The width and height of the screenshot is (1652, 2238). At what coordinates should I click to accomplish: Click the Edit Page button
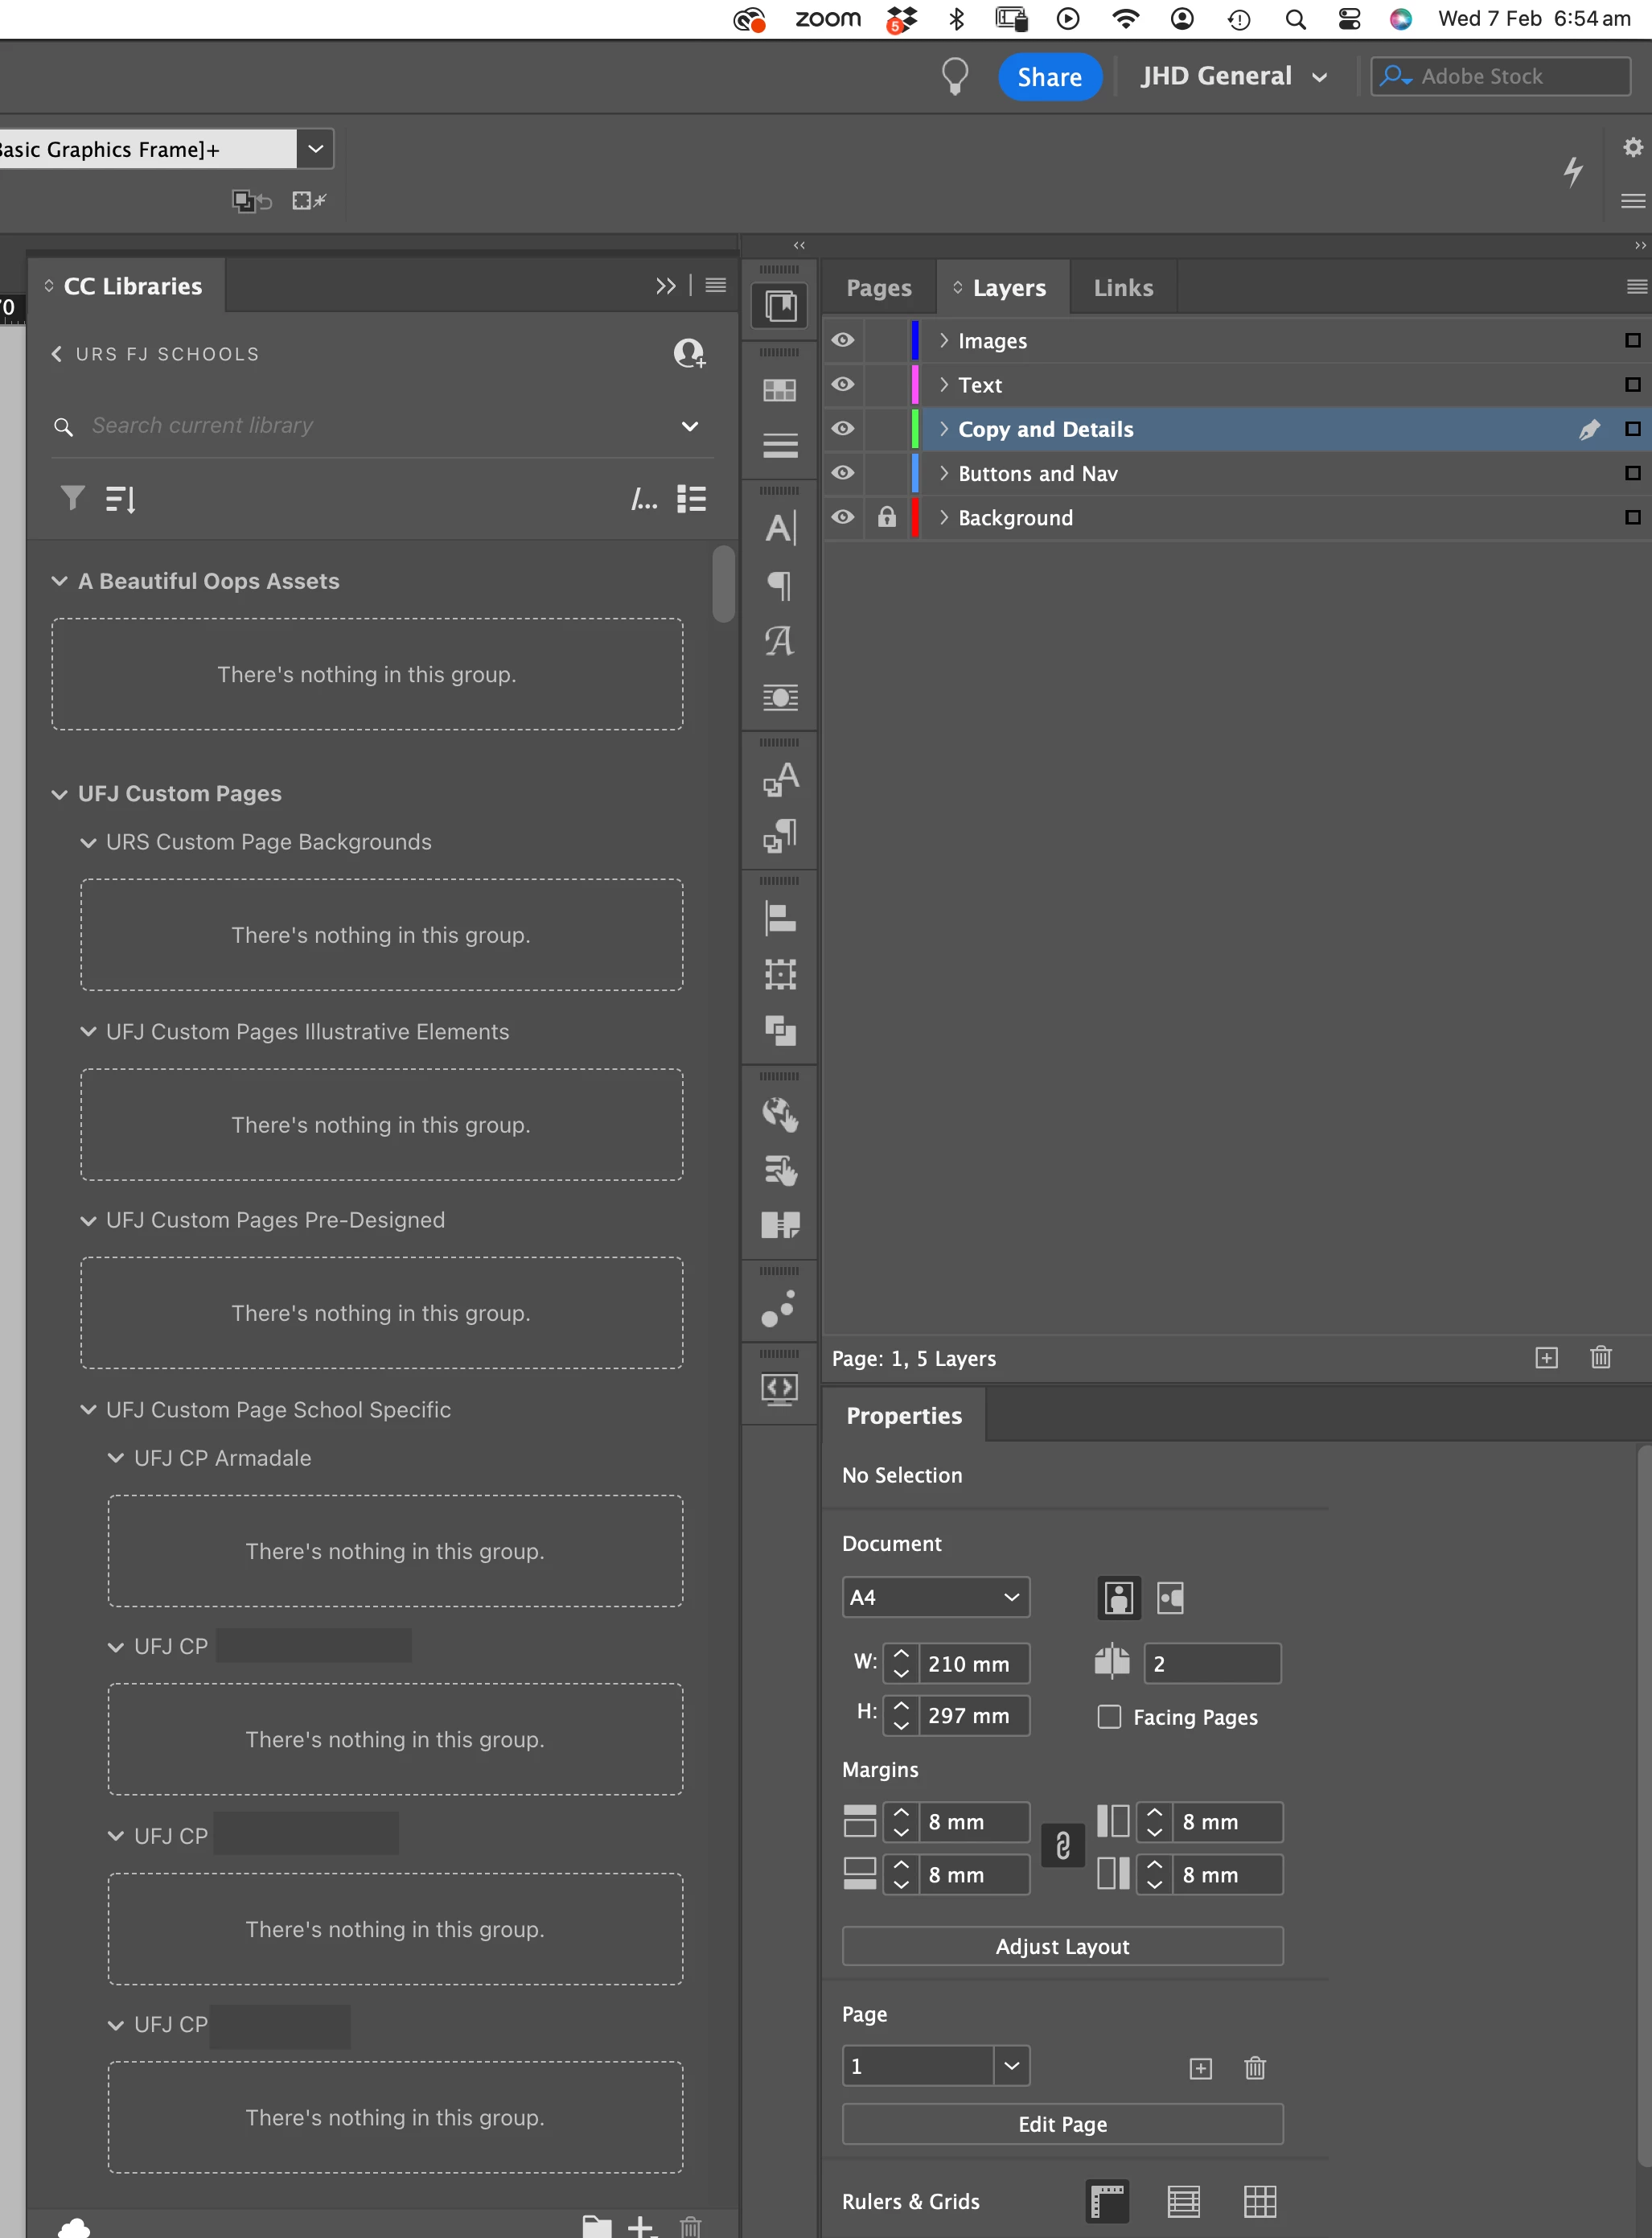[x=1062, y=2124]
